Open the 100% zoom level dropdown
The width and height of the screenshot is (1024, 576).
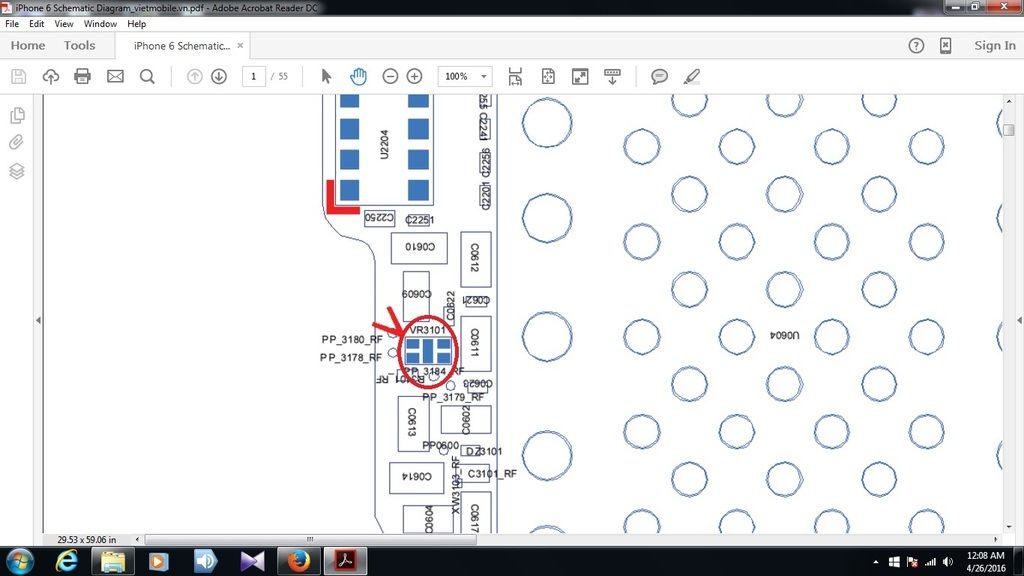(466, 76)
